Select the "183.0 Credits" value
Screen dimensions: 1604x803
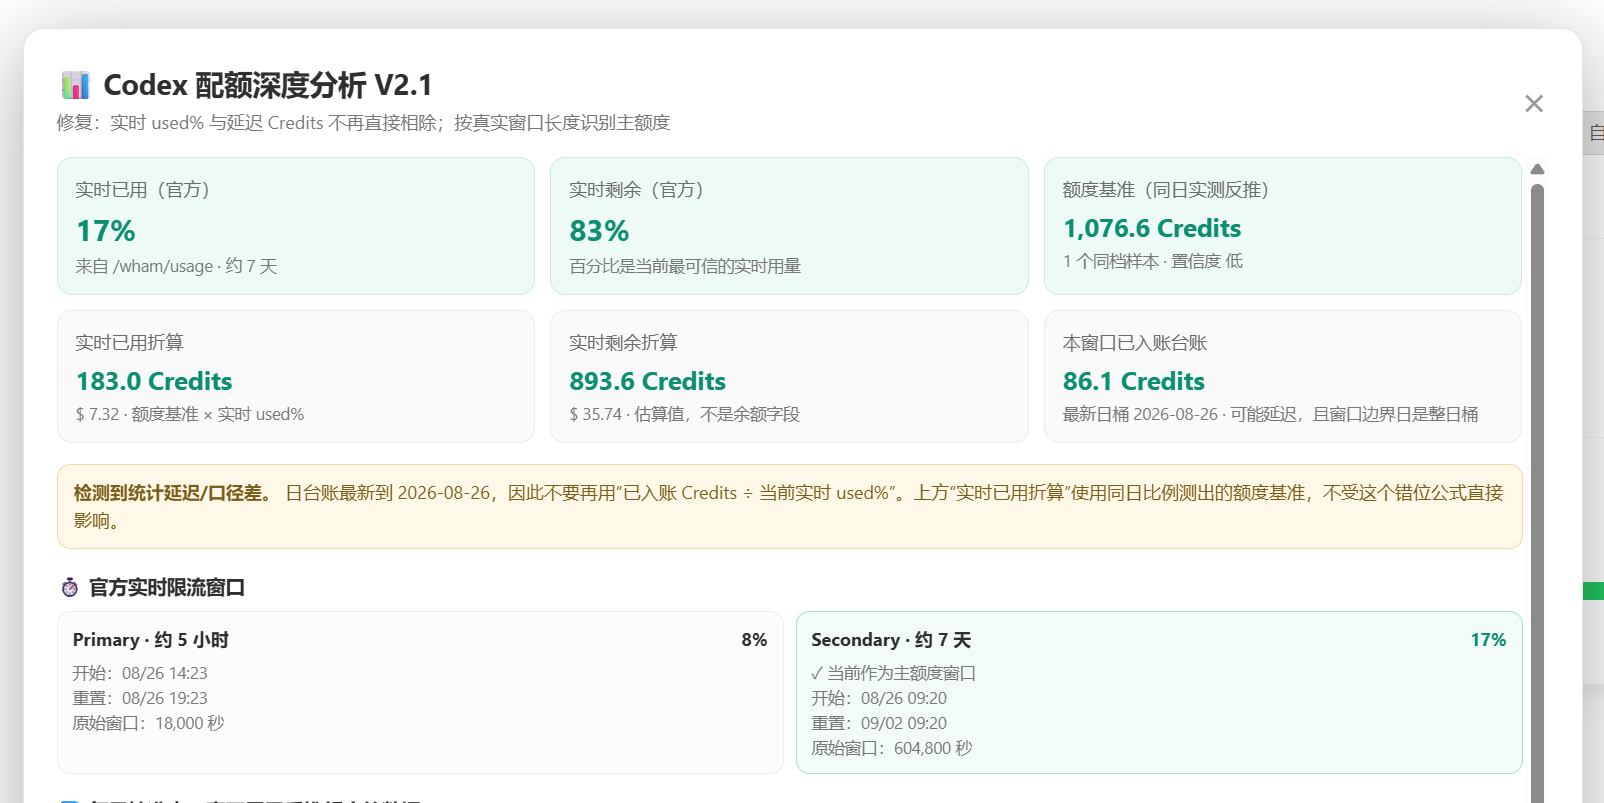(x=154, y=381)
